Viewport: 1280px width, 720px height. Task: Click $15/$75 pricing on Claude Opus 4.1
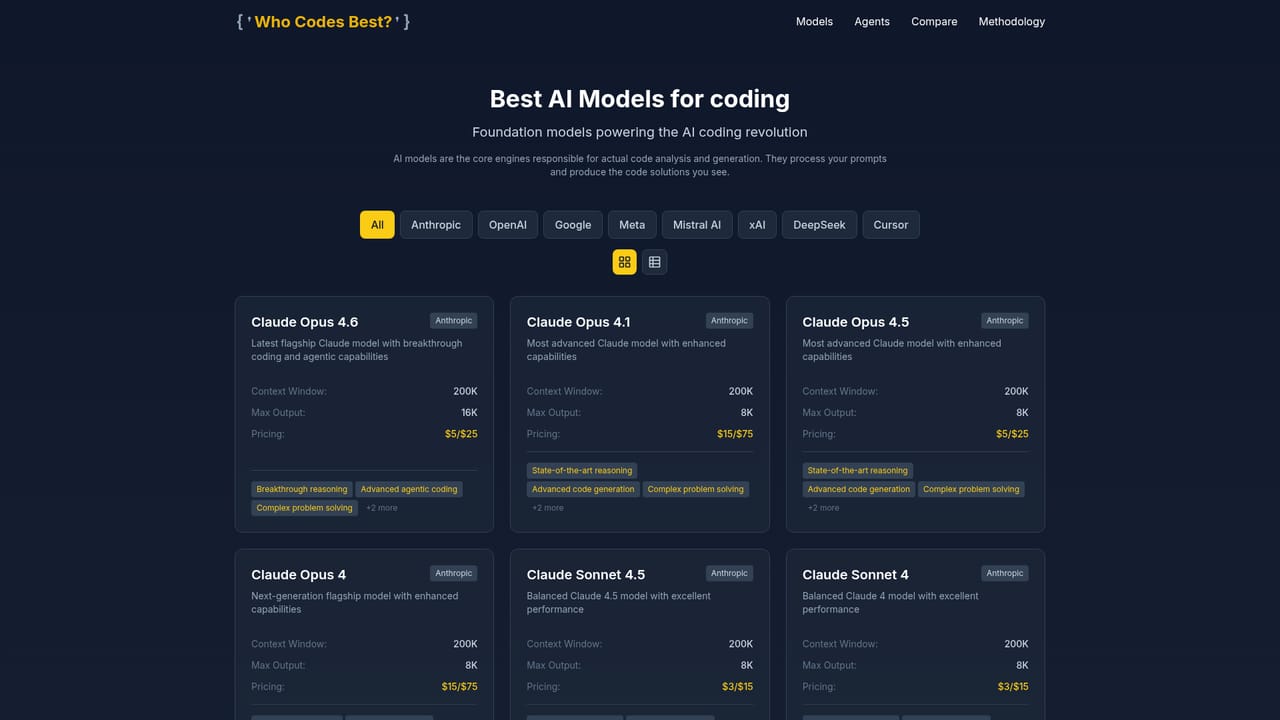point(735,434)
